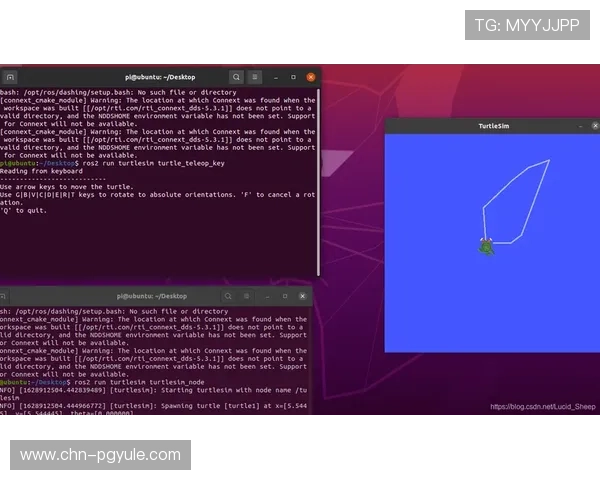This screenshot has height=480, width=600.
Task: Open search in the top terminal window
Action: (236, 77)
